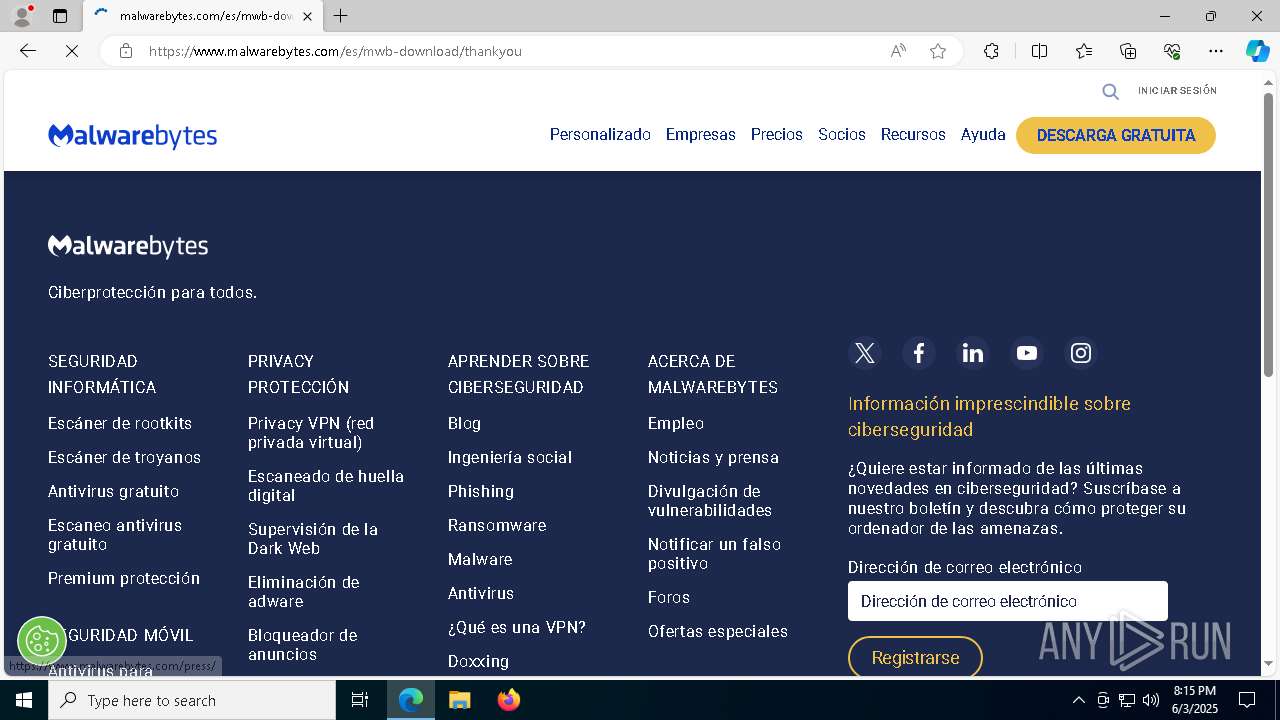
Task: Click the DESCARGA GRATUITA button
Action: tap(1116, 135)
